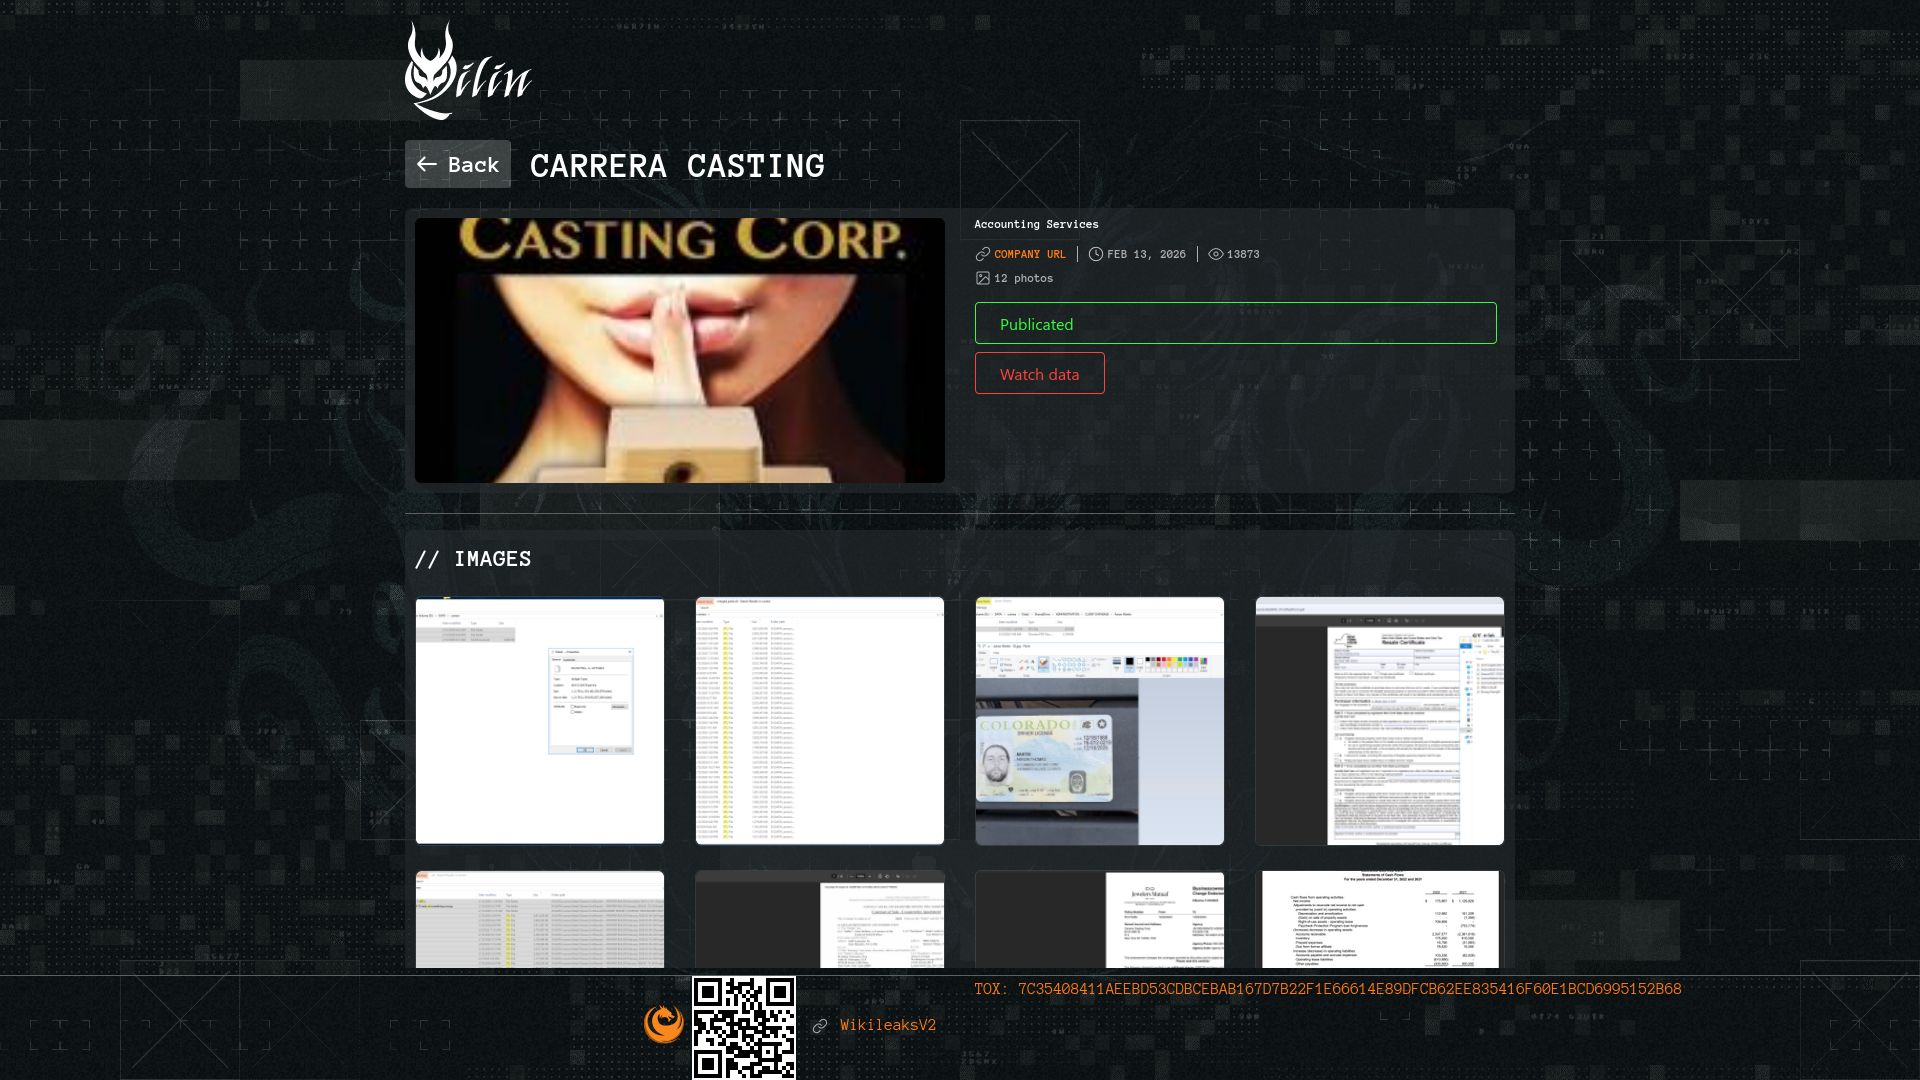Click the back arrow icon inside the Back button
Image resolution: width=1920 pixels, height=1080 pixels.
point(428,164)
